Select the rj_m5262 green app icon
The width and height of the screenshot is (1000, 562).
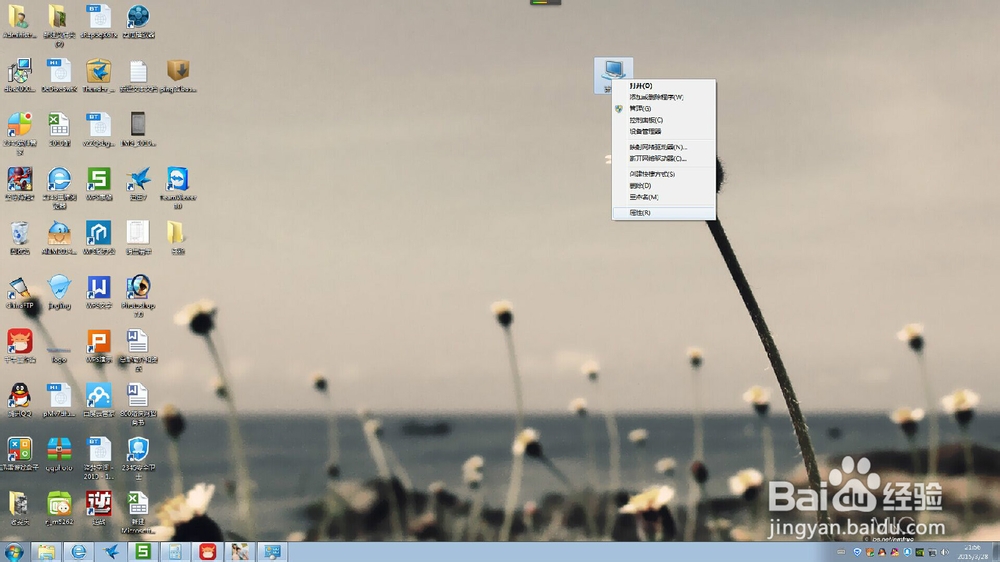click(x=59, y=508)
